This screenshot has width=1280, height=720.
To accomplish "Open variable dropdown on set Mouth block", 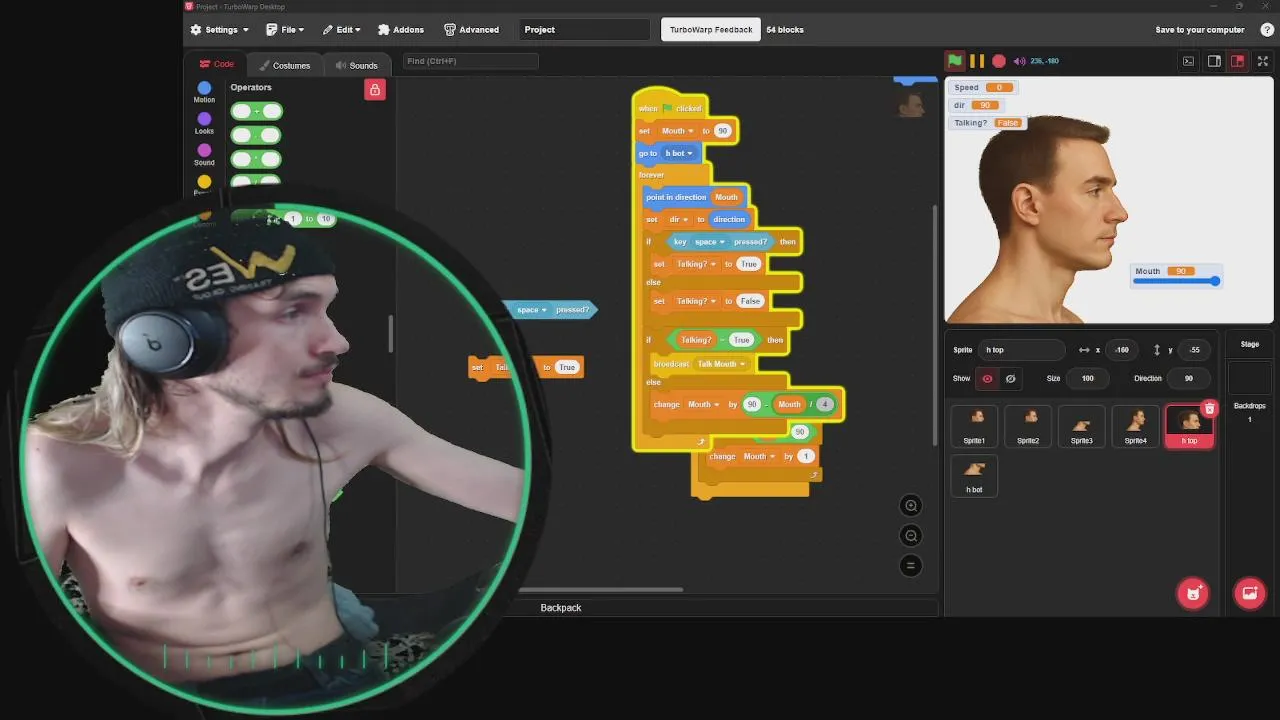I will click(x=677, y=131).
